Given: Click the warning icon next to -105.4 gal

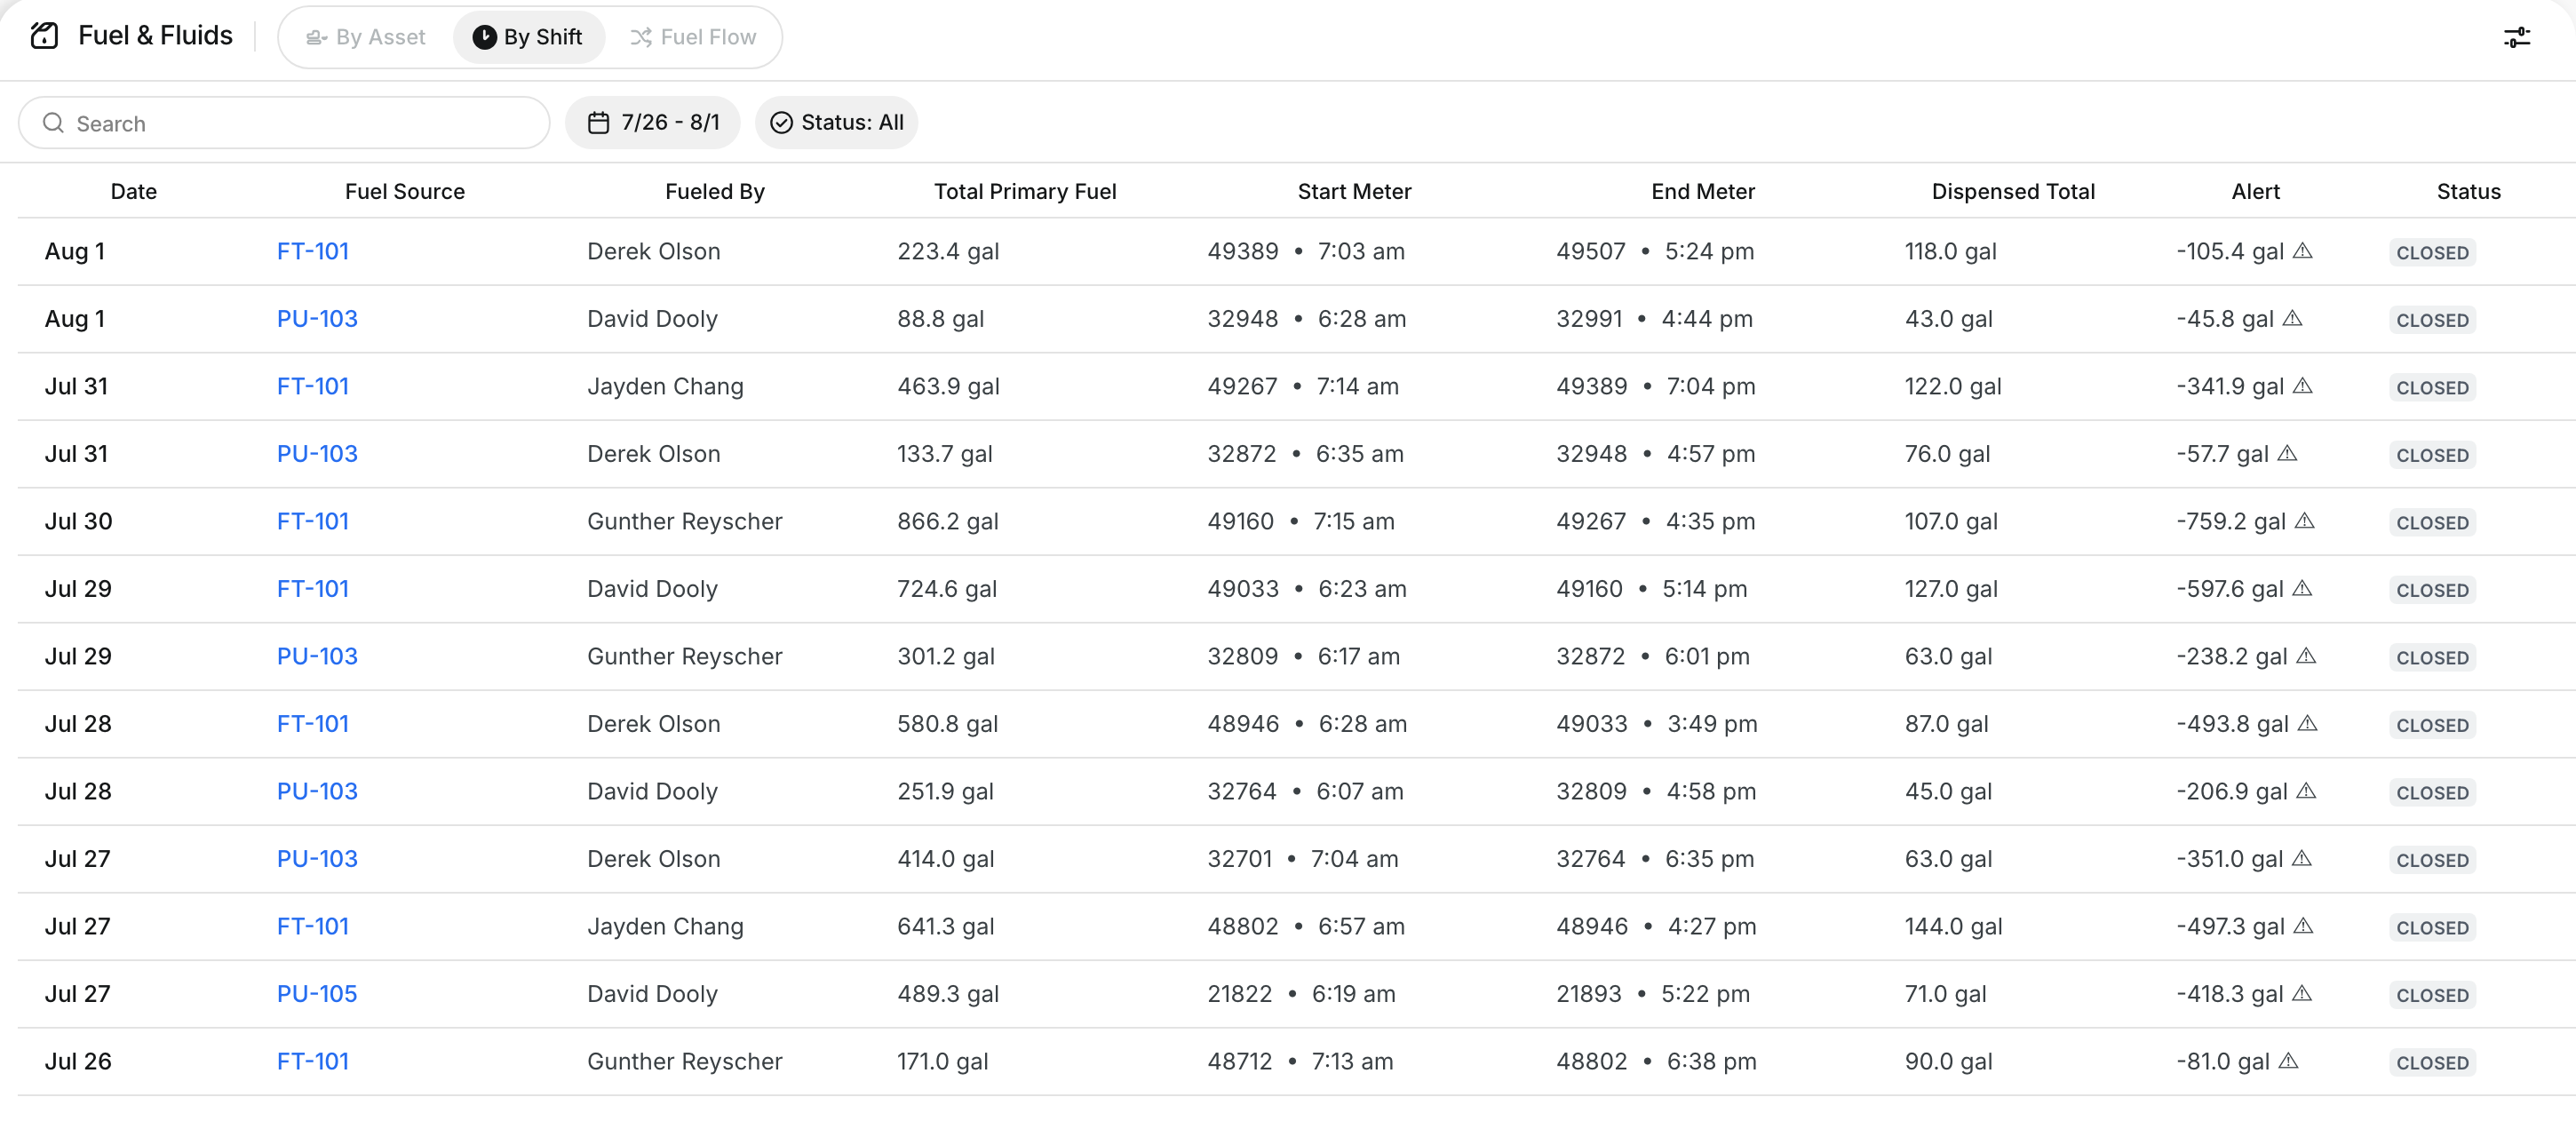Looking at the screenshot, I should click(x=2302, y=250).
